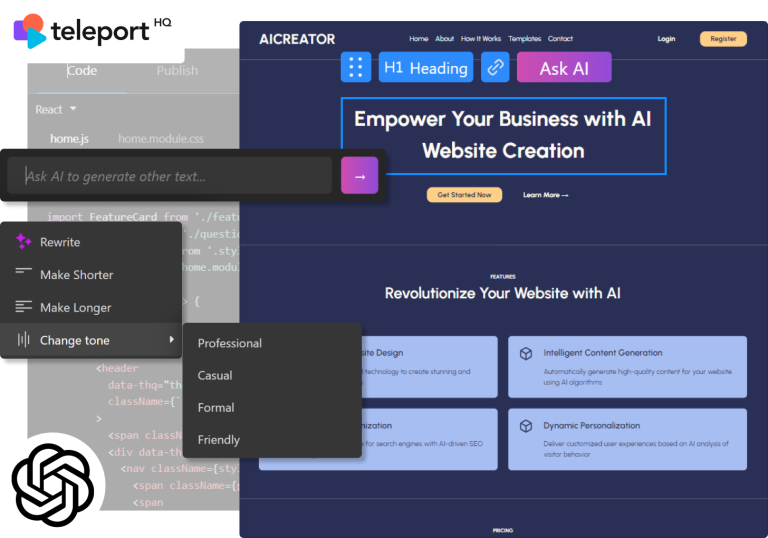The image size is (768, 538).
Task: Switch to the Publish tab
Action: [177, 71]
